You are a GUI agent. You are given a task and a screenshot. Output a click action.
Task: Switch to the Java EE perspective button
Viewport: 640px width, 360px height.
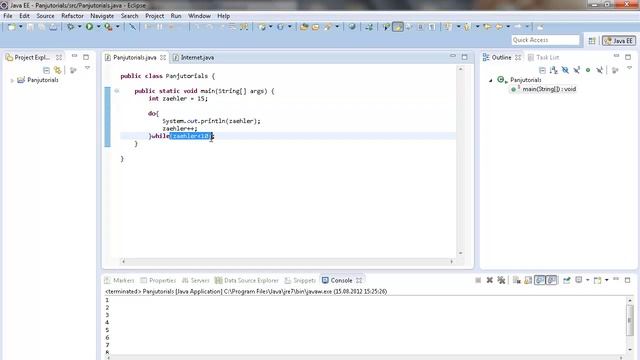coord(619,40)
